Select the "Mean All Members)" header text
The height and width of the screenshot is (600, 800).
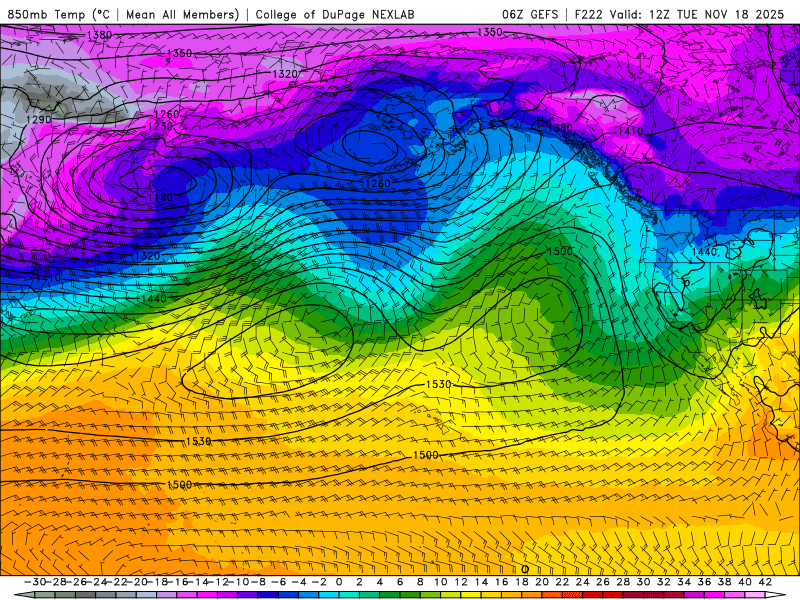183,14
